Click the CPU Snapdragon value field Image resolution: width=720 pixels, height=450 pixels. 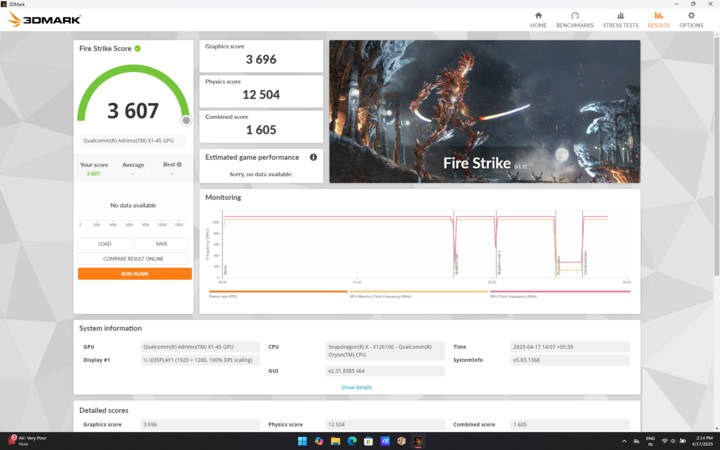click(x=385, y=351)
